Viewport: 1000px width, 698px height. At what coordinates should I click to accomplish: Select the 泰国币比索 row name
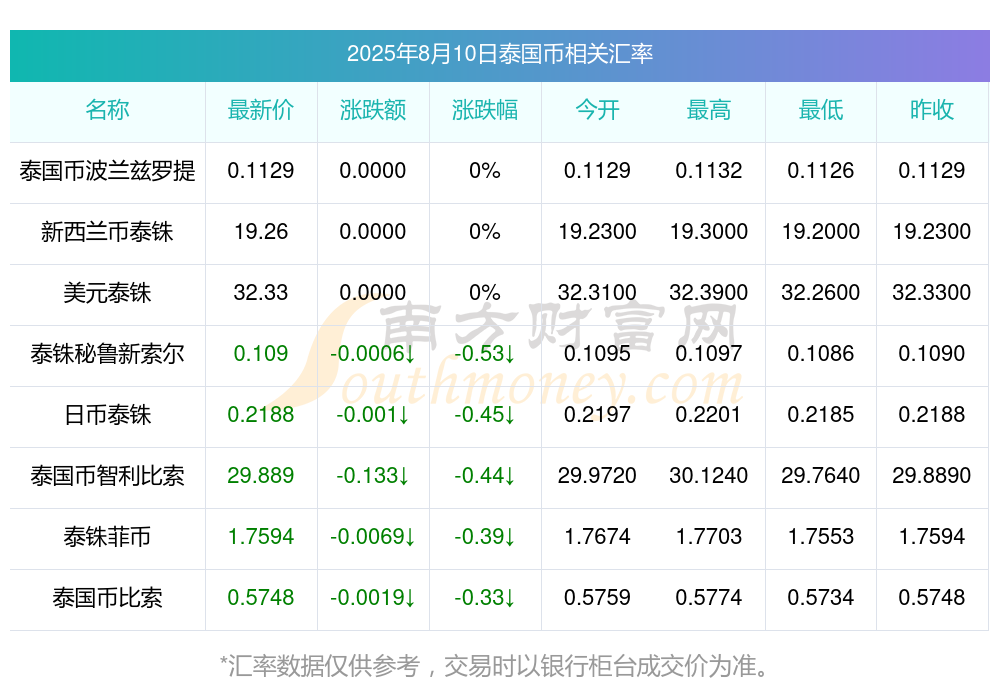[107, 598]
